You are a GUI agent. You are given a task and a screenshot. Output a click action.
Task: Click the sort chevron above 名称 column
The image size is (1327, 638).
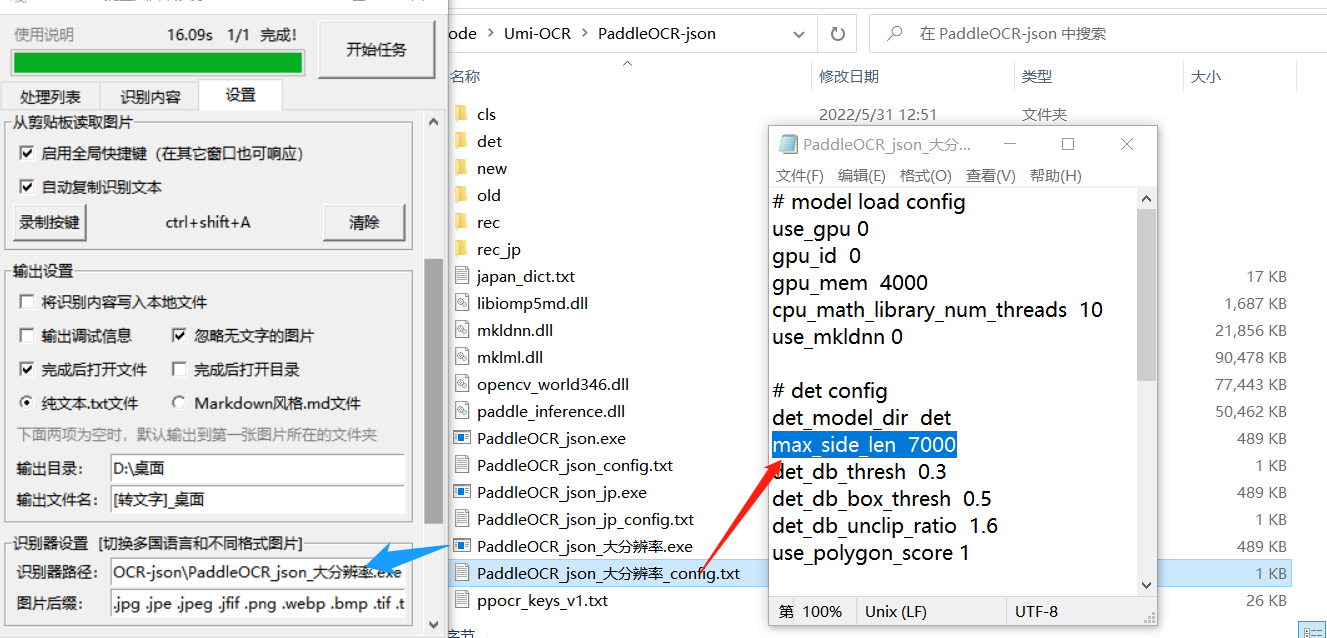coord(628,63)
